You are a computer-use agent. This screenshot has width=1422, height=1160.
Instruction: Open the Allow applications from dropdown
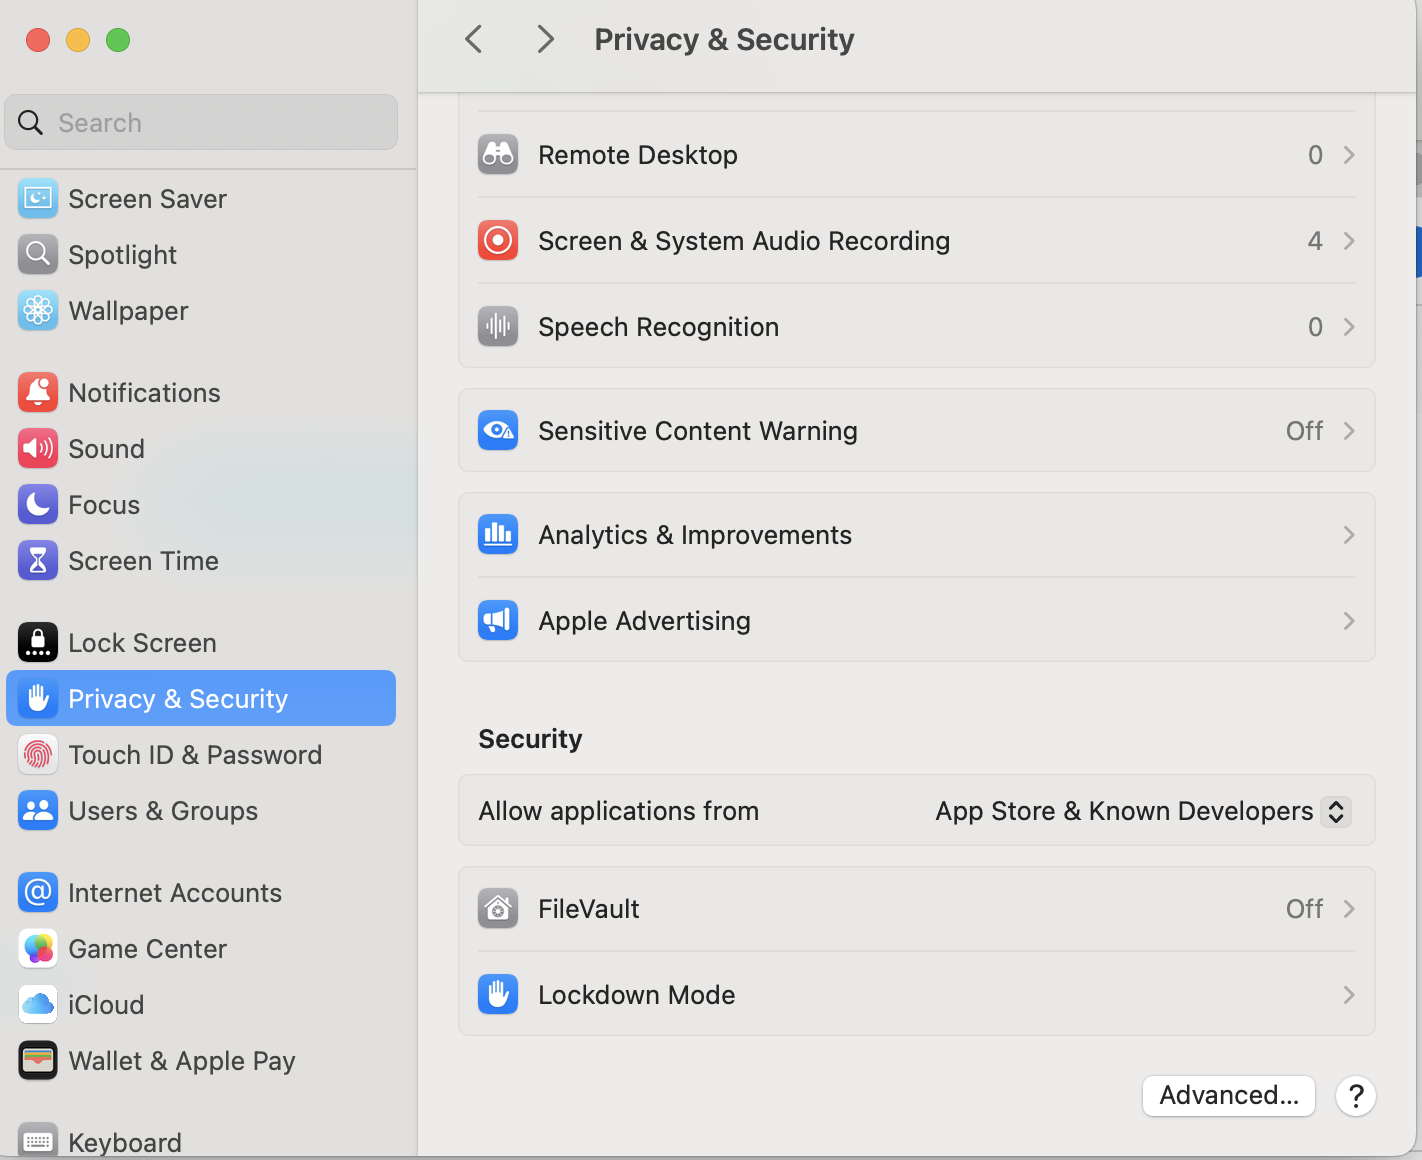coord(1335,811)
